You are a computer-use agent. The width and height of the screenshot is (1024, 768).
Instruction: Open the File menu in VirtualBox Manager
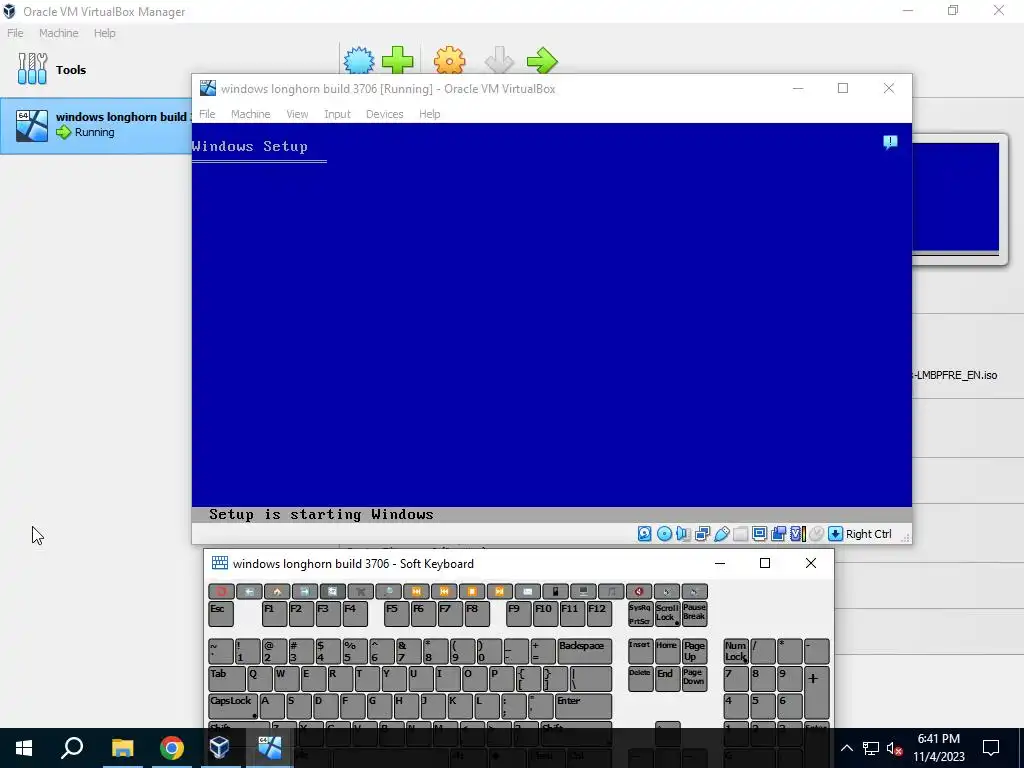pos(15,33)
